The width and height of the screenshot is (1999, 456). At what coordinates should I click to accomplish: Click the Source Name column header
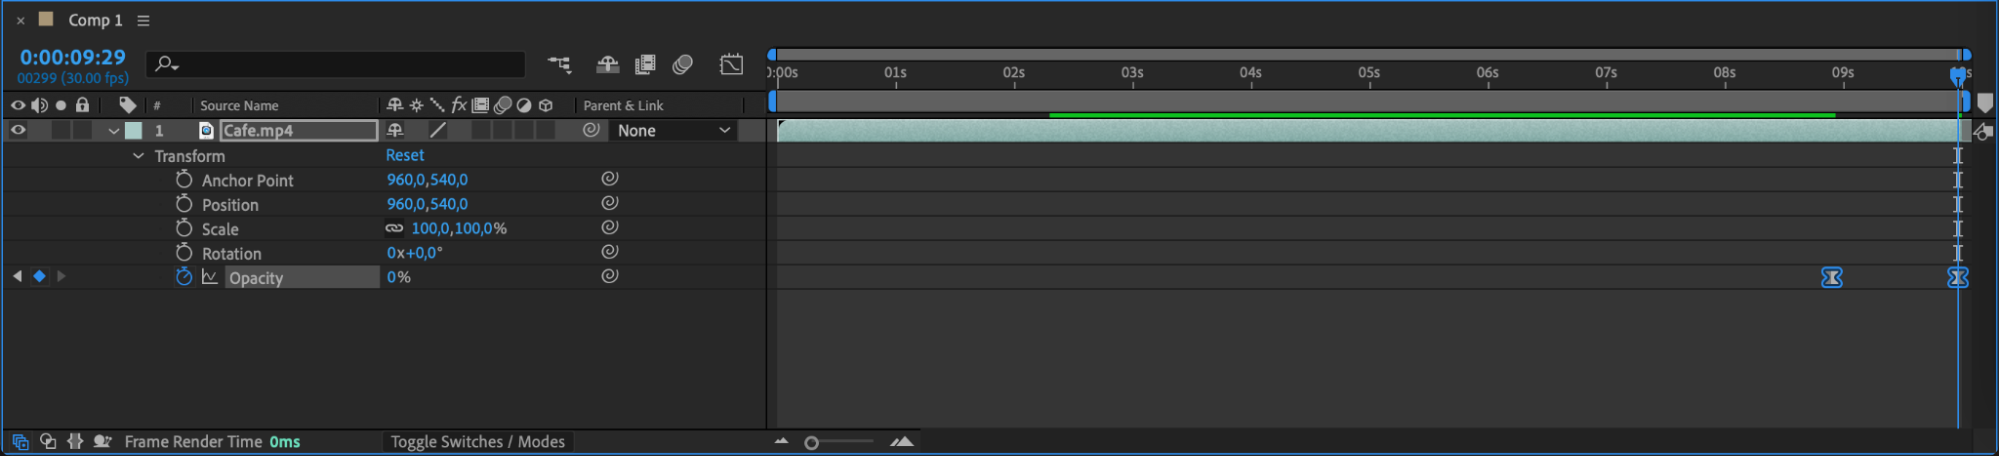click(239, 105)
